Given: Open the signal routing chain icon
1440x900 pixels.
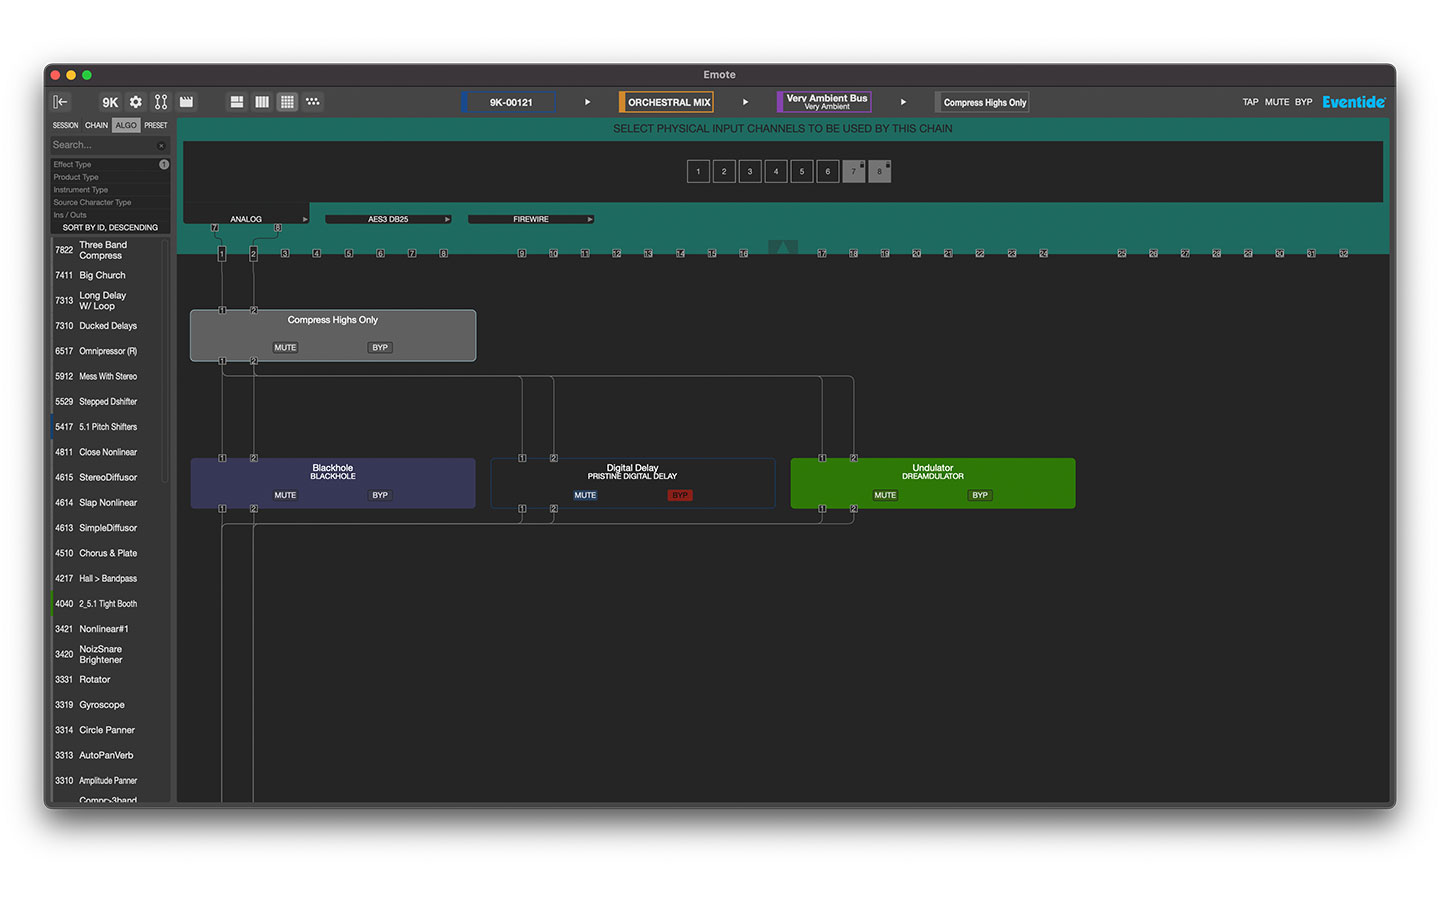Looking at the screenshot, I should pyautogui.click(x=161, y=102).
